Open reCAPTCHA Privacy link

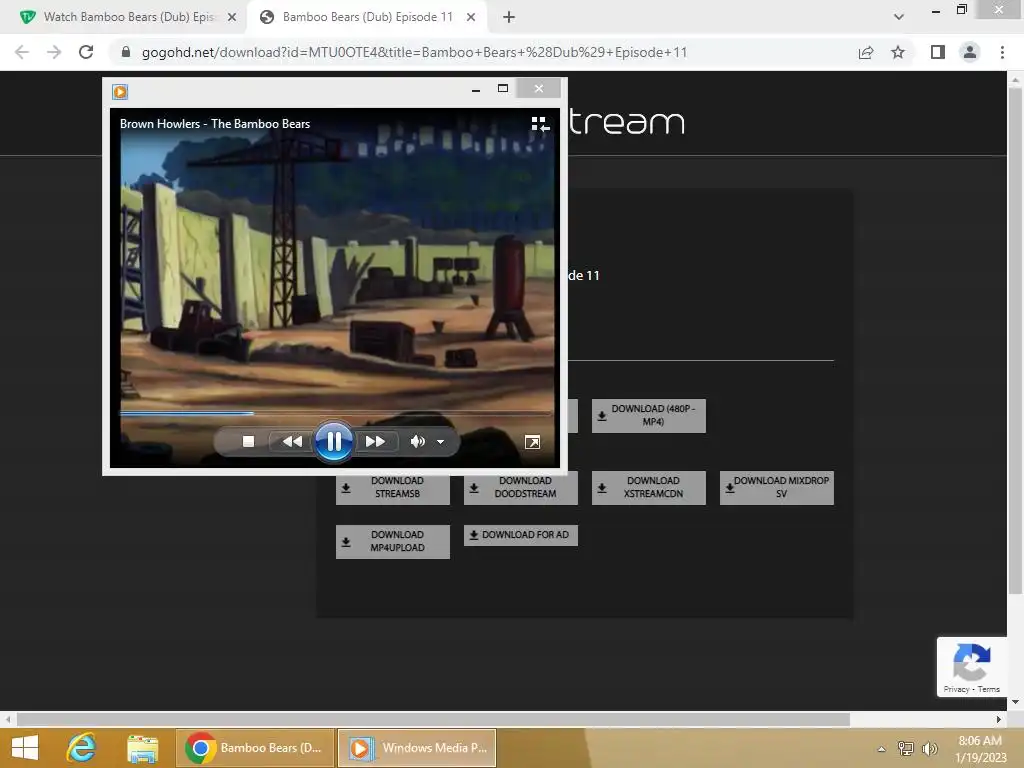(x=956, y=689)
